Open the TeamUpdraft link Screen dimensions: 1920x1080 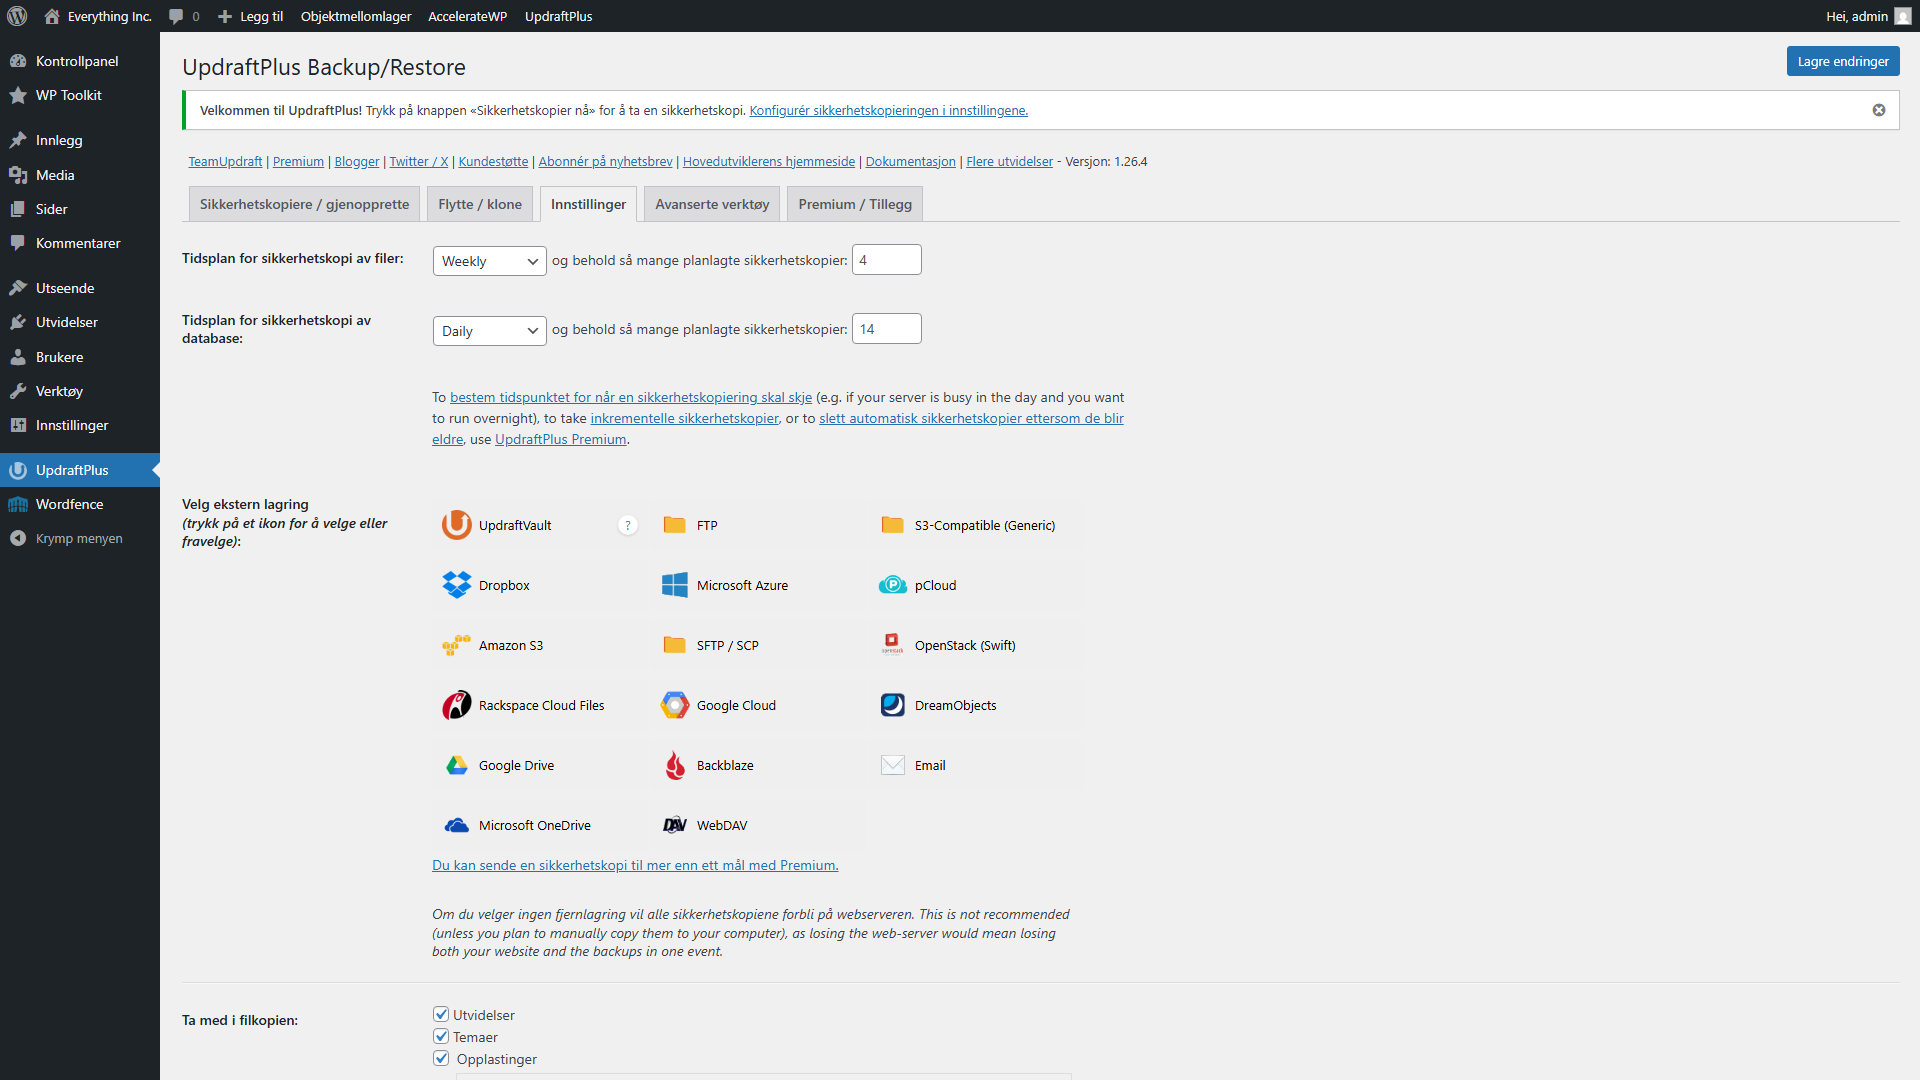(x=225, y=161)
